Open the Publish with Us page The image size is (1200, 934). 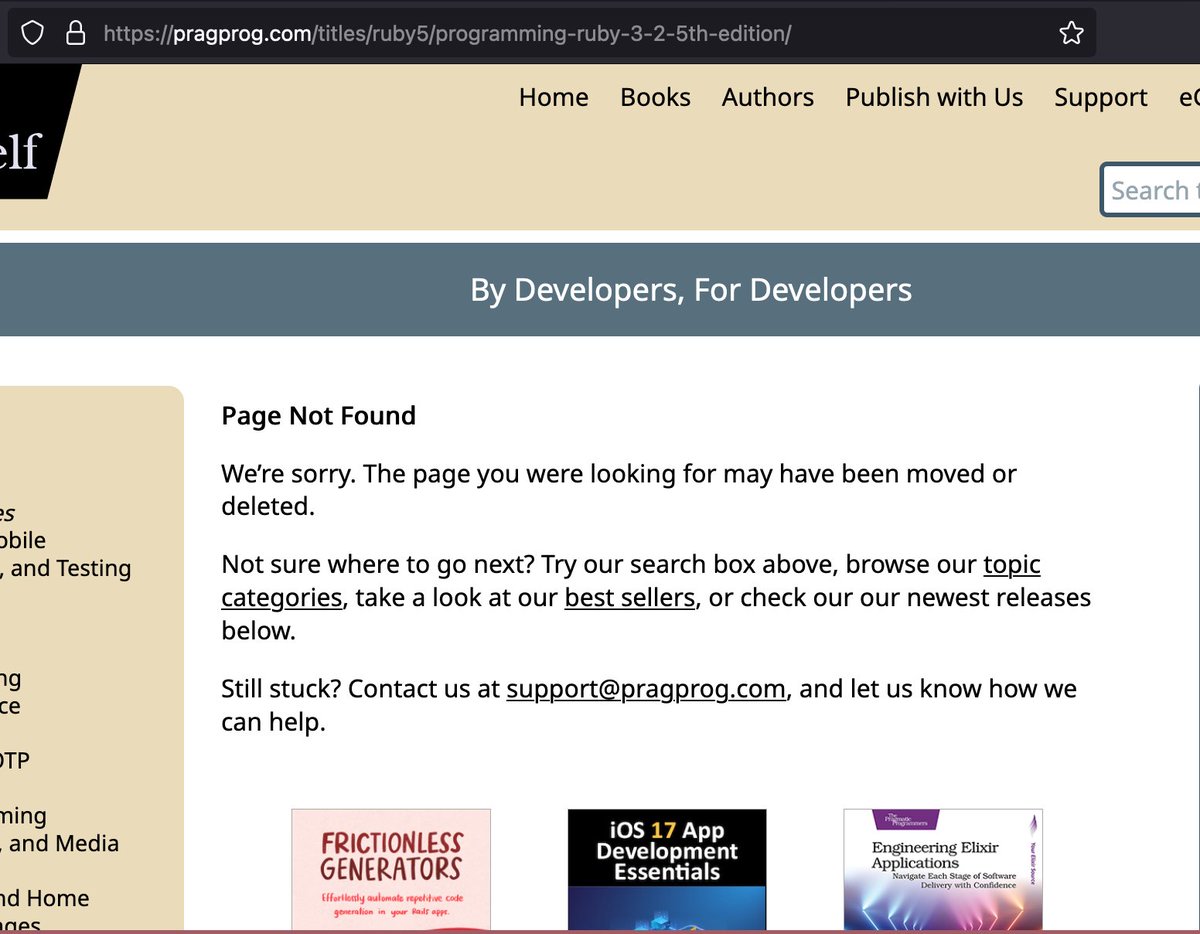(934, 97)
